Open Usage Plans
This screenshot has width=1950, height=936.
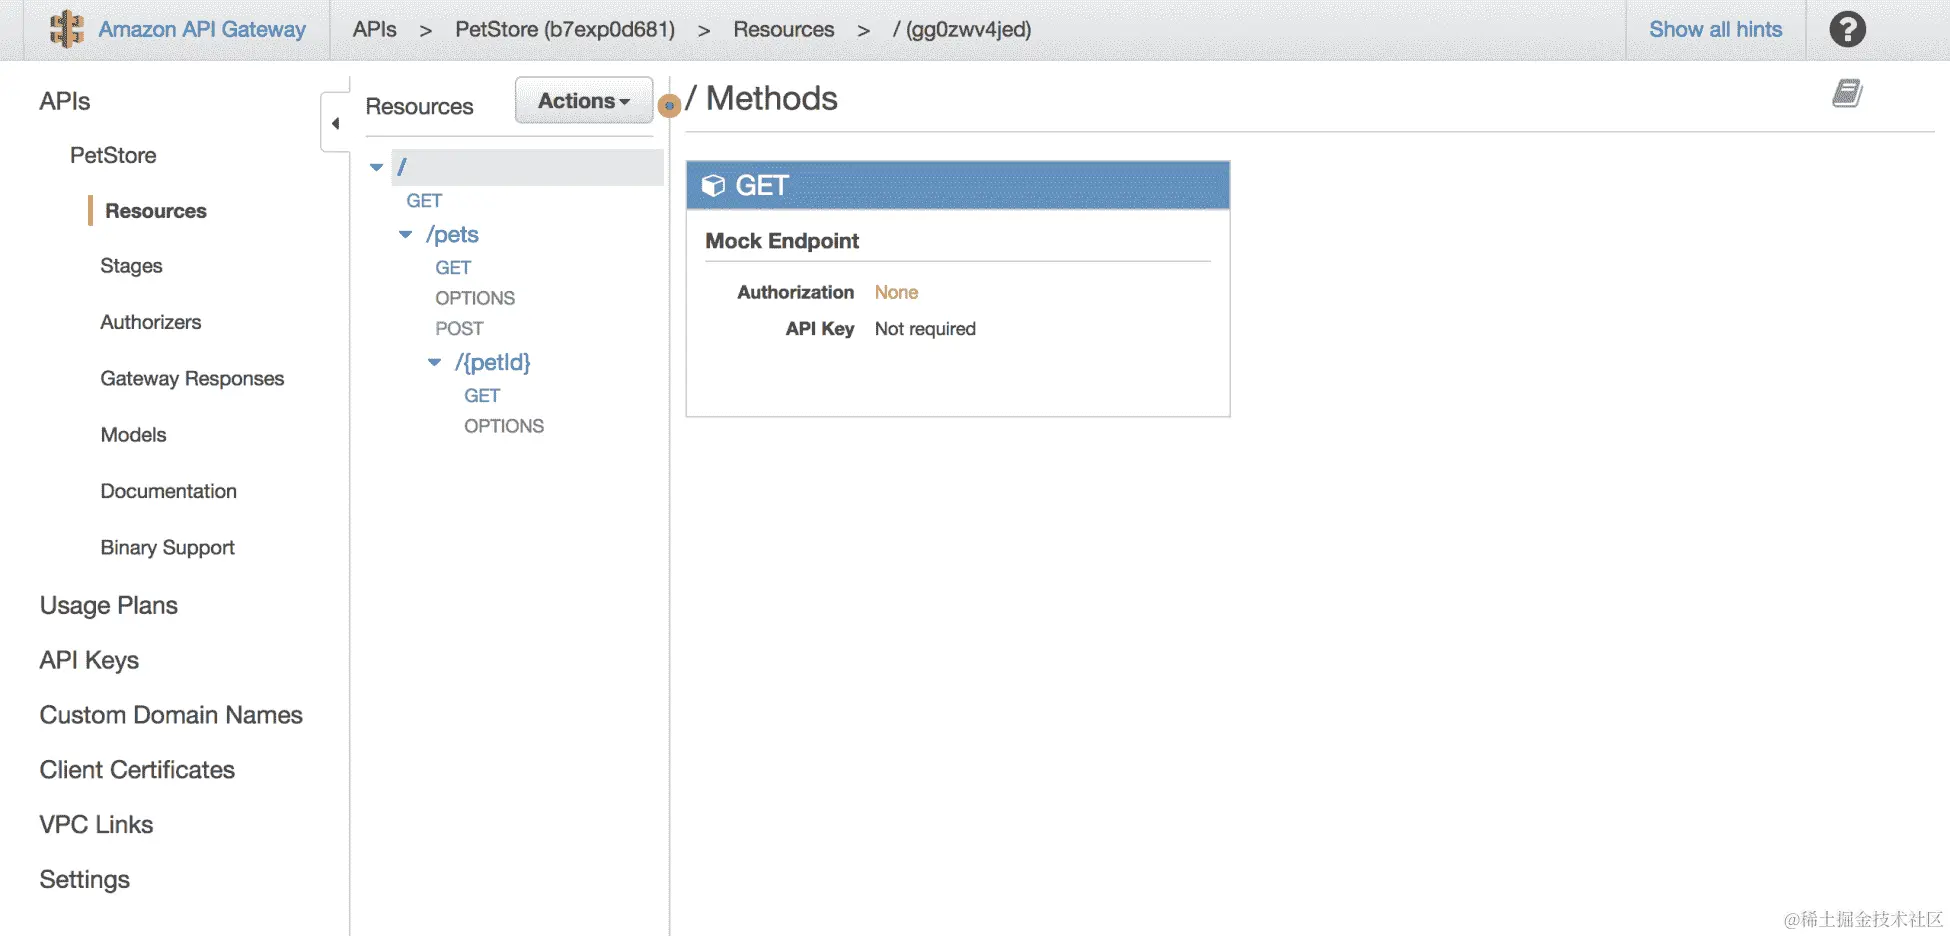(109, 605)
